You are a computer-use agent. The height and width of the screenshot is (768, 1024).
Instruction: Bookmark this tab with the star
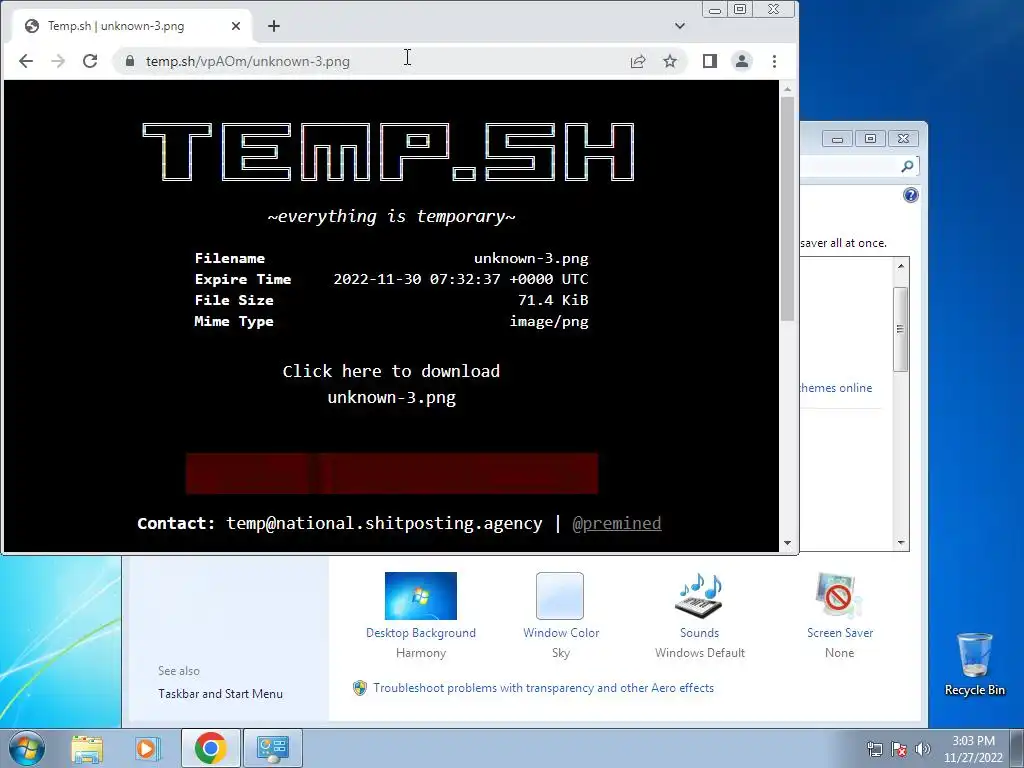670,61
